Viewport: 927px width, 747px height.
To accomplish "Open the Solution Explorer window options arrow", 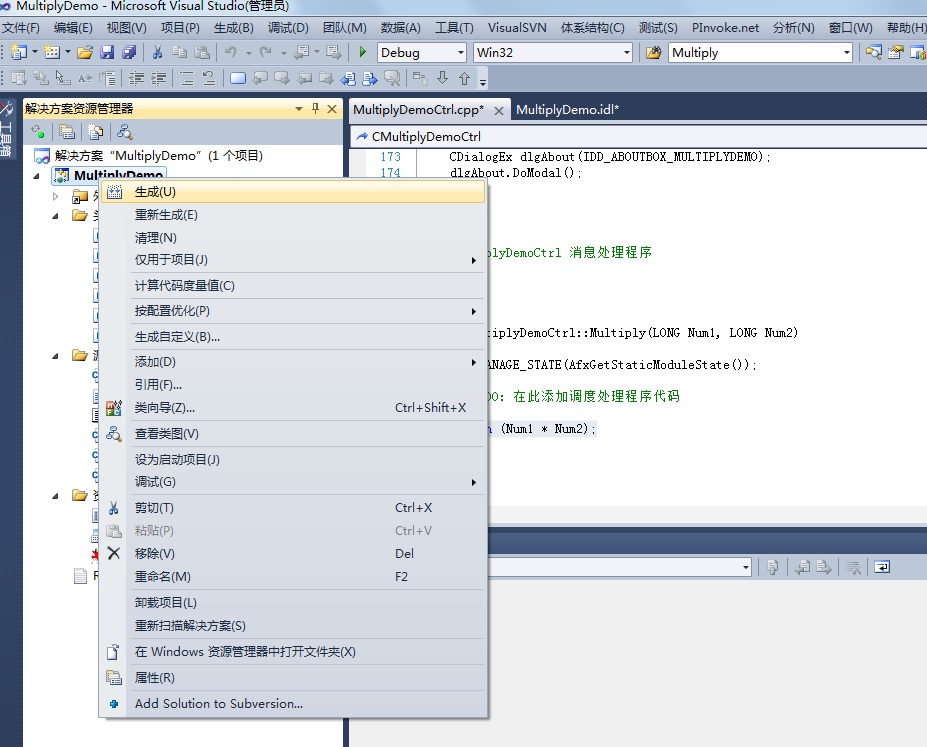I will 299,109.
